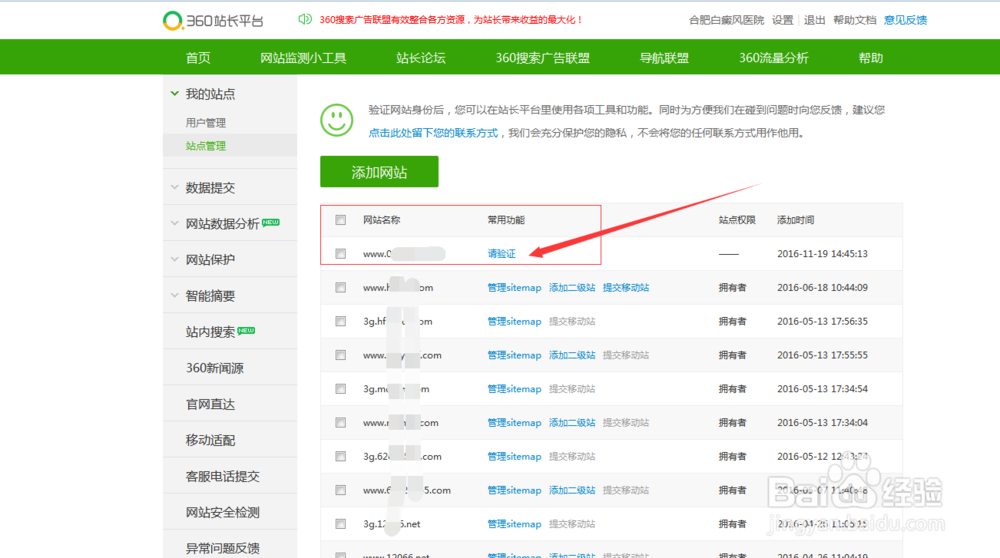Check the box for the 3g.62 site row

pyautogui.click(x=341, y=457)
